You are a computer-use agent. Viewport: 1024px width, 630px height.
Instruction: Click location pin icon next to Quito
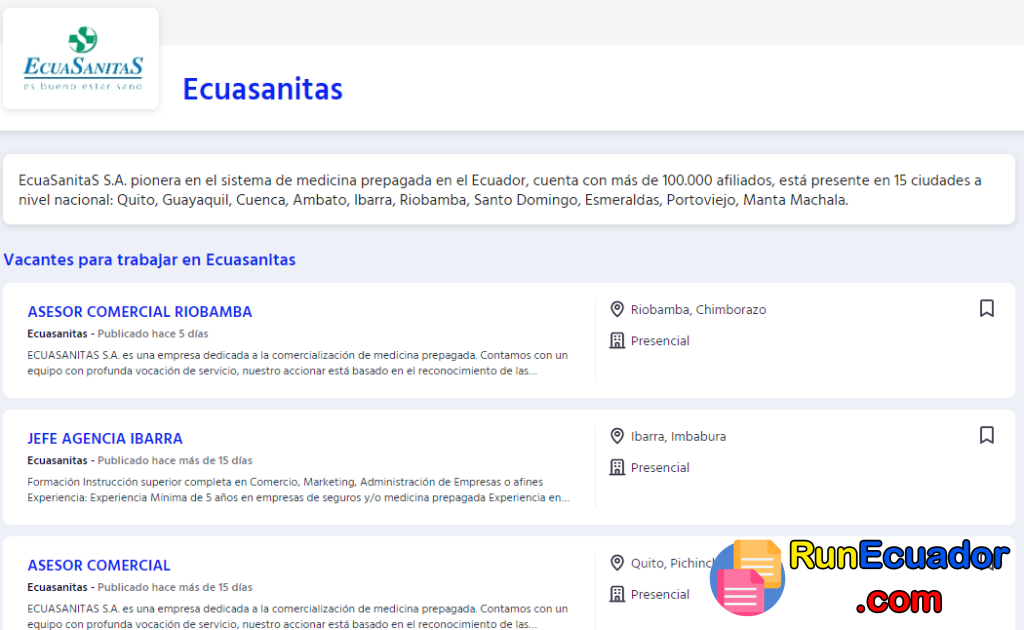tap(616, 563)
